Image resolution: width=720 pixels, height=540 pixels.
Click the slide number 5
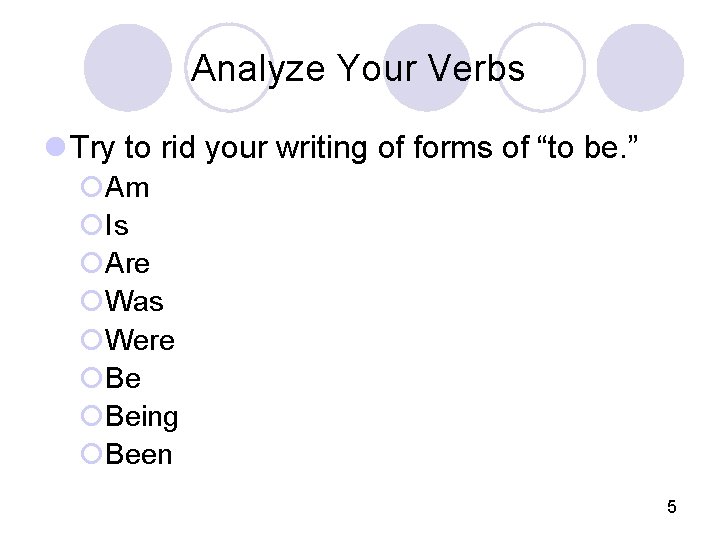[672, 507]
